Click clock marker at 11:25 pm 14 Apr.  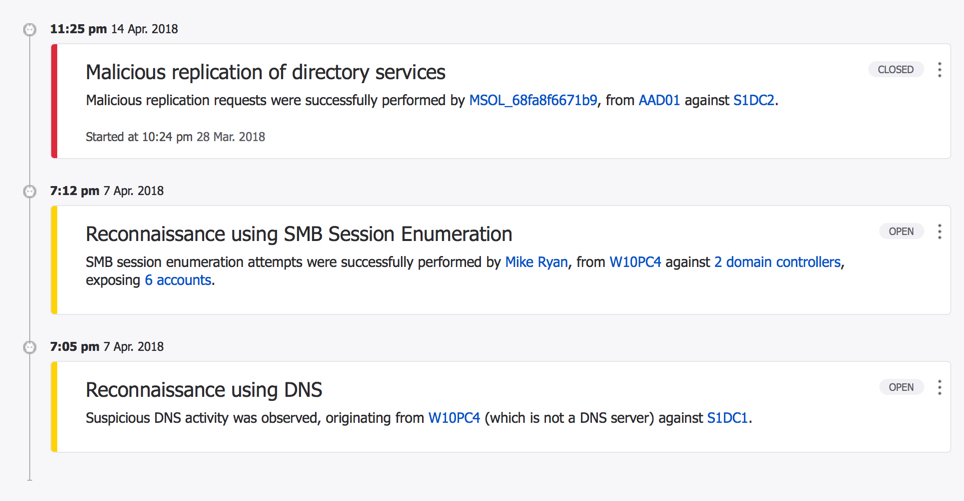pos(30,30)
